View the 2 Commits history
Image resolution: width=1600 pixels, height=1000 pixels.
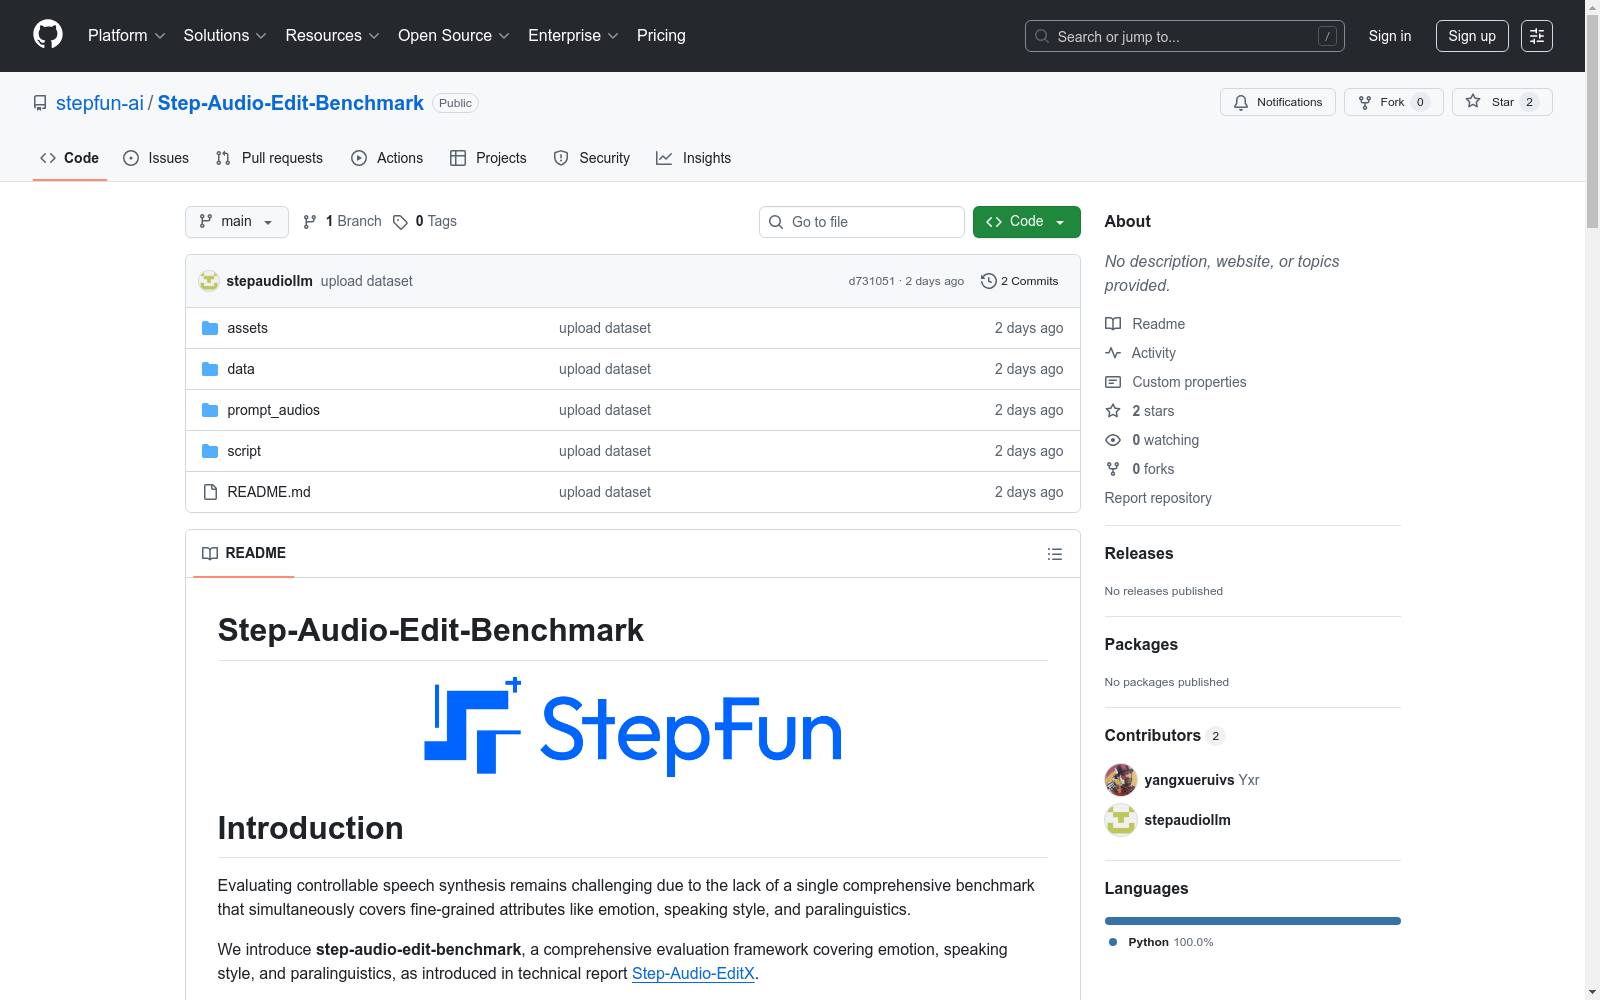[x=1019, y=281]
